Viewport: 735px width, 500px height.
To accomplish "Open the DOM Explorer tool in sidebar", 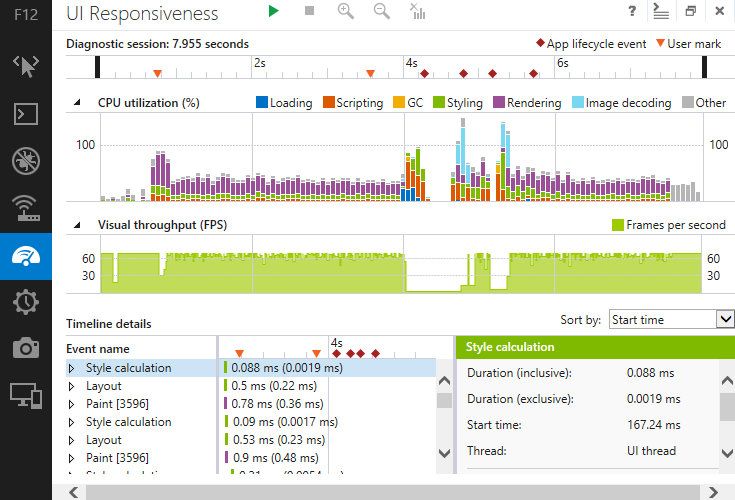I will coord(26,66).
